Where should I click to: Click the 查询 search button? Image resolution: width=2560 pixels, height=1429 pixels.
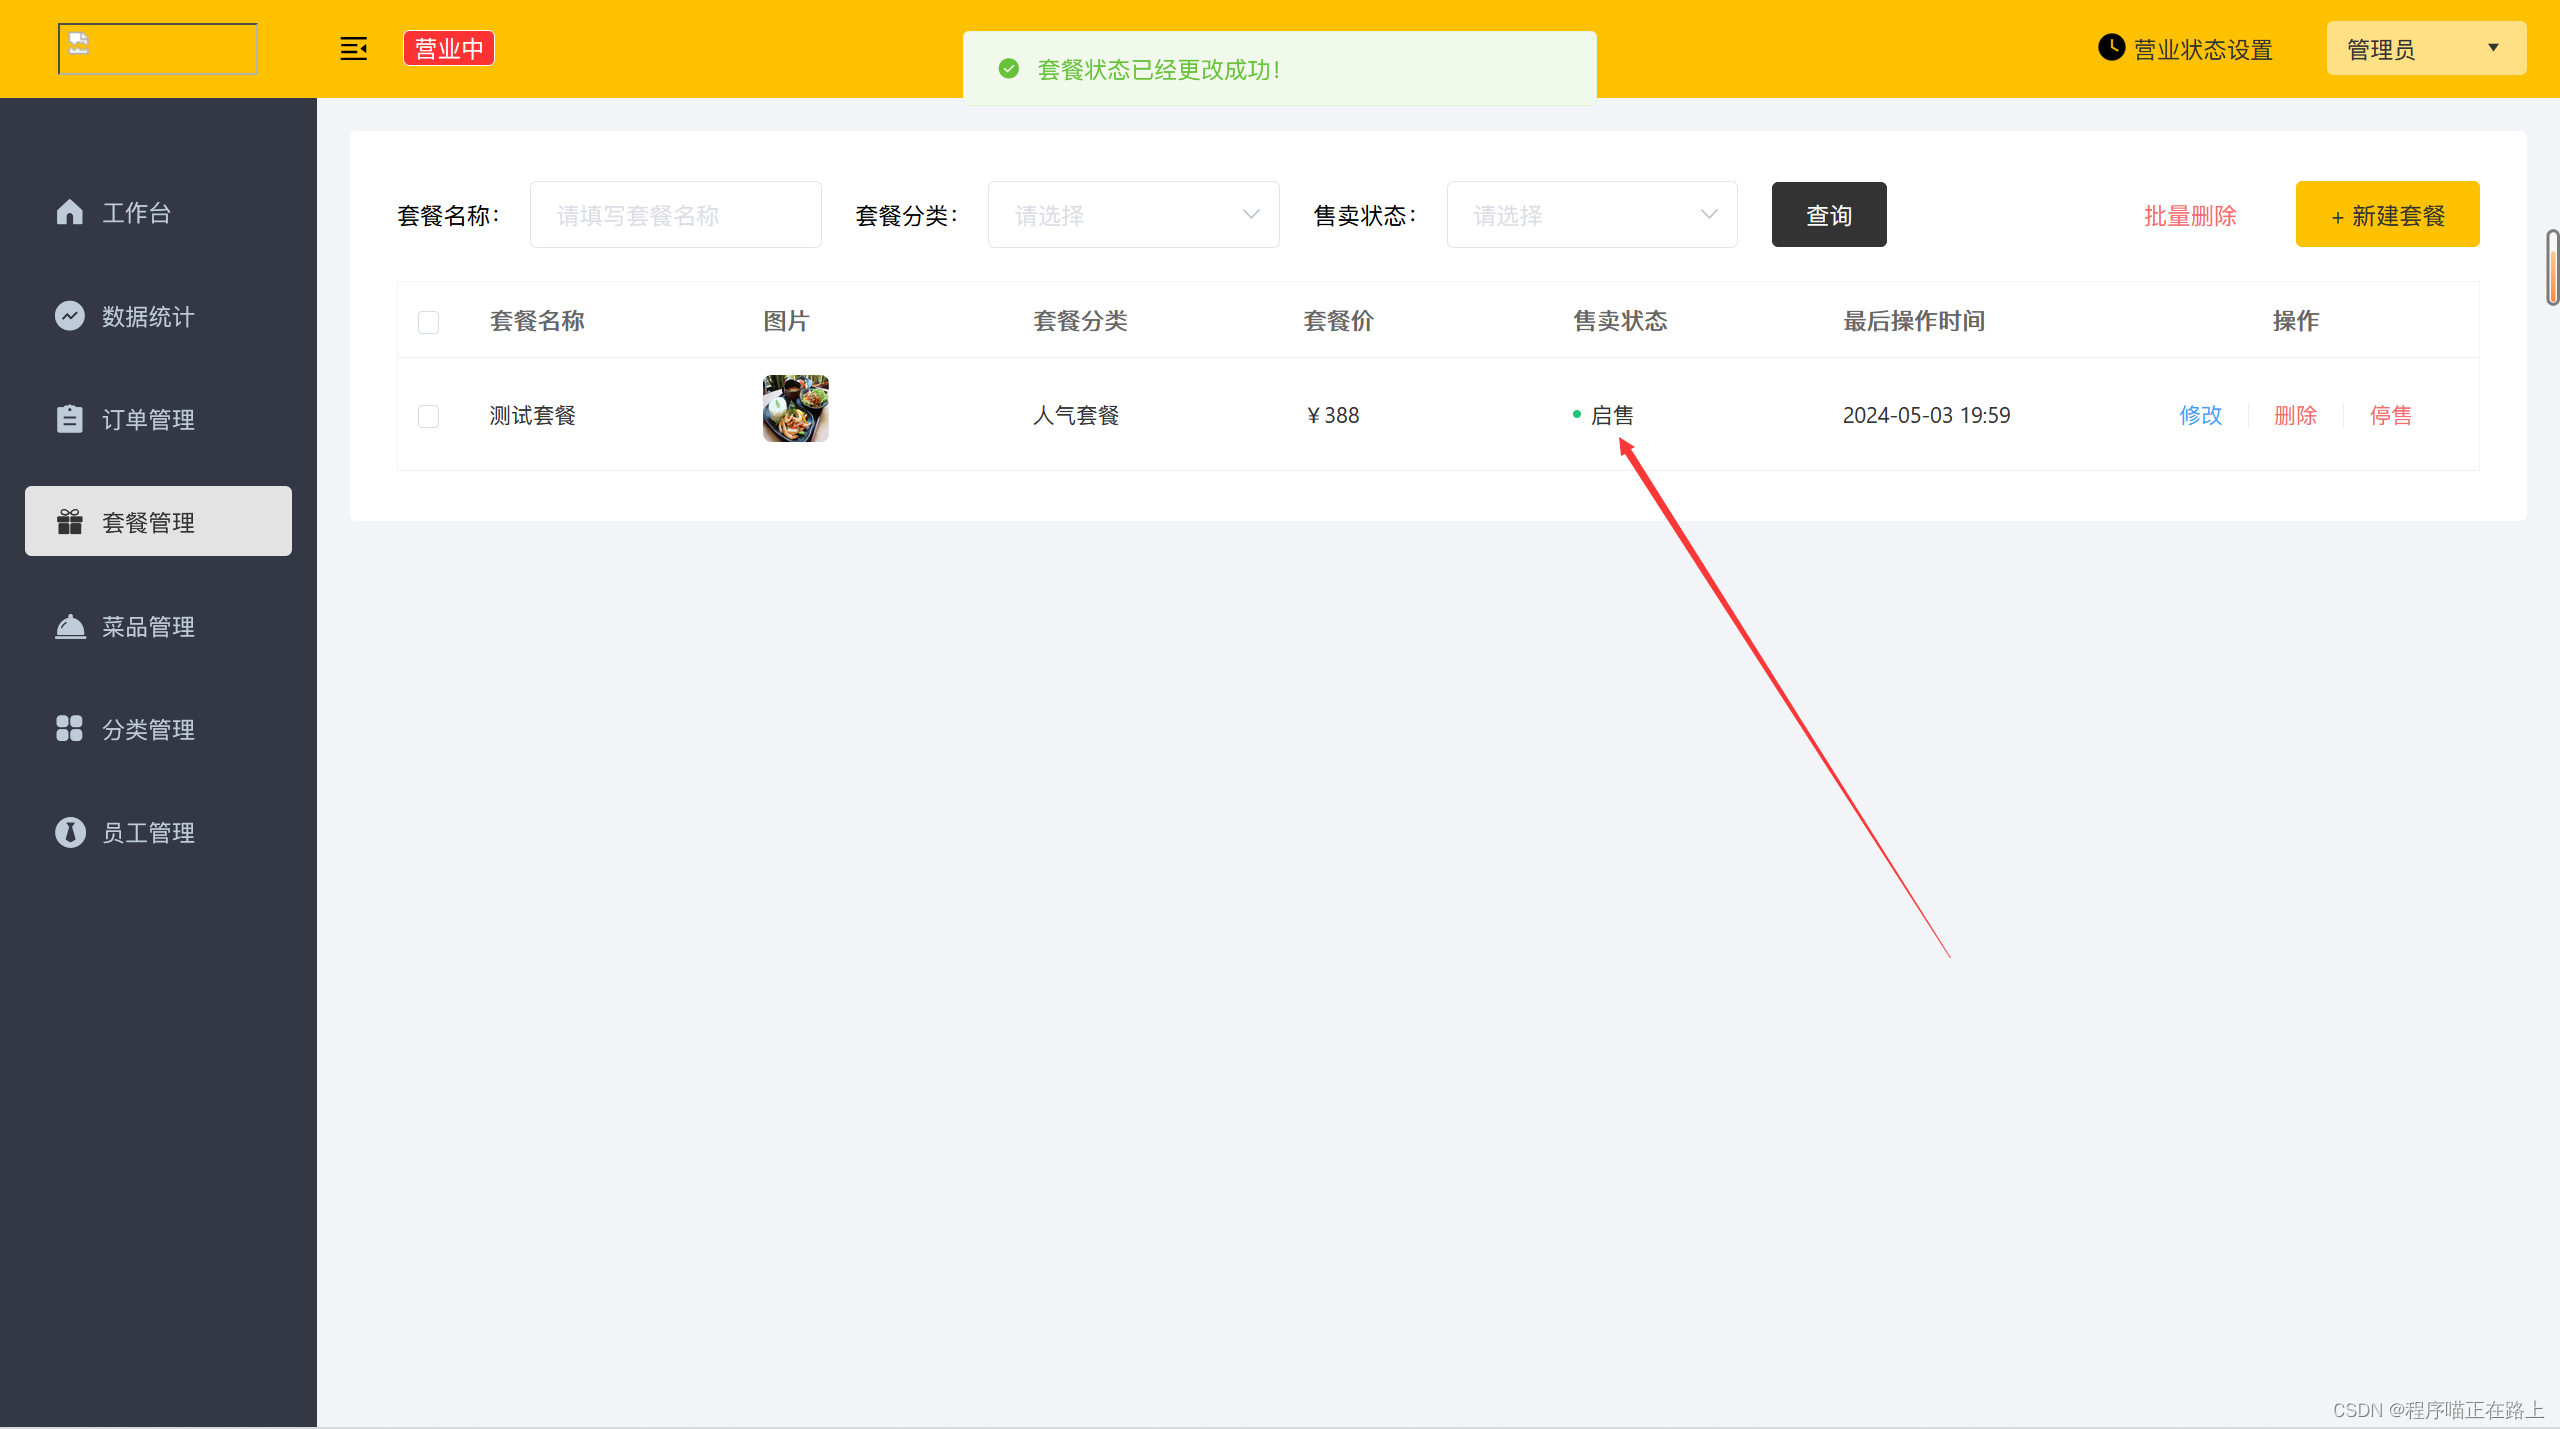(x=1828, y=214)
